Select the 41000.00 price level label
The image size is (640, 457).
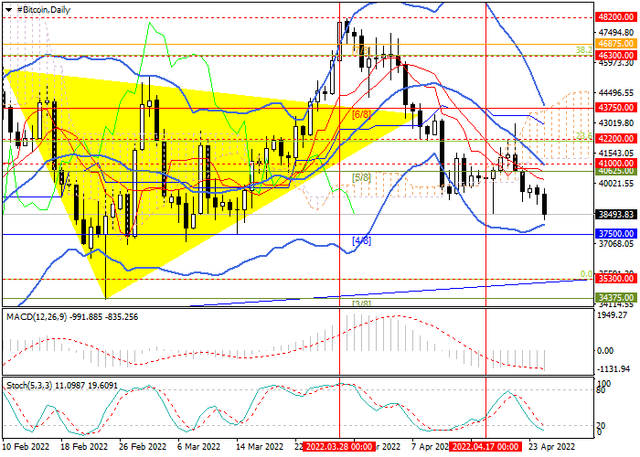616,163
